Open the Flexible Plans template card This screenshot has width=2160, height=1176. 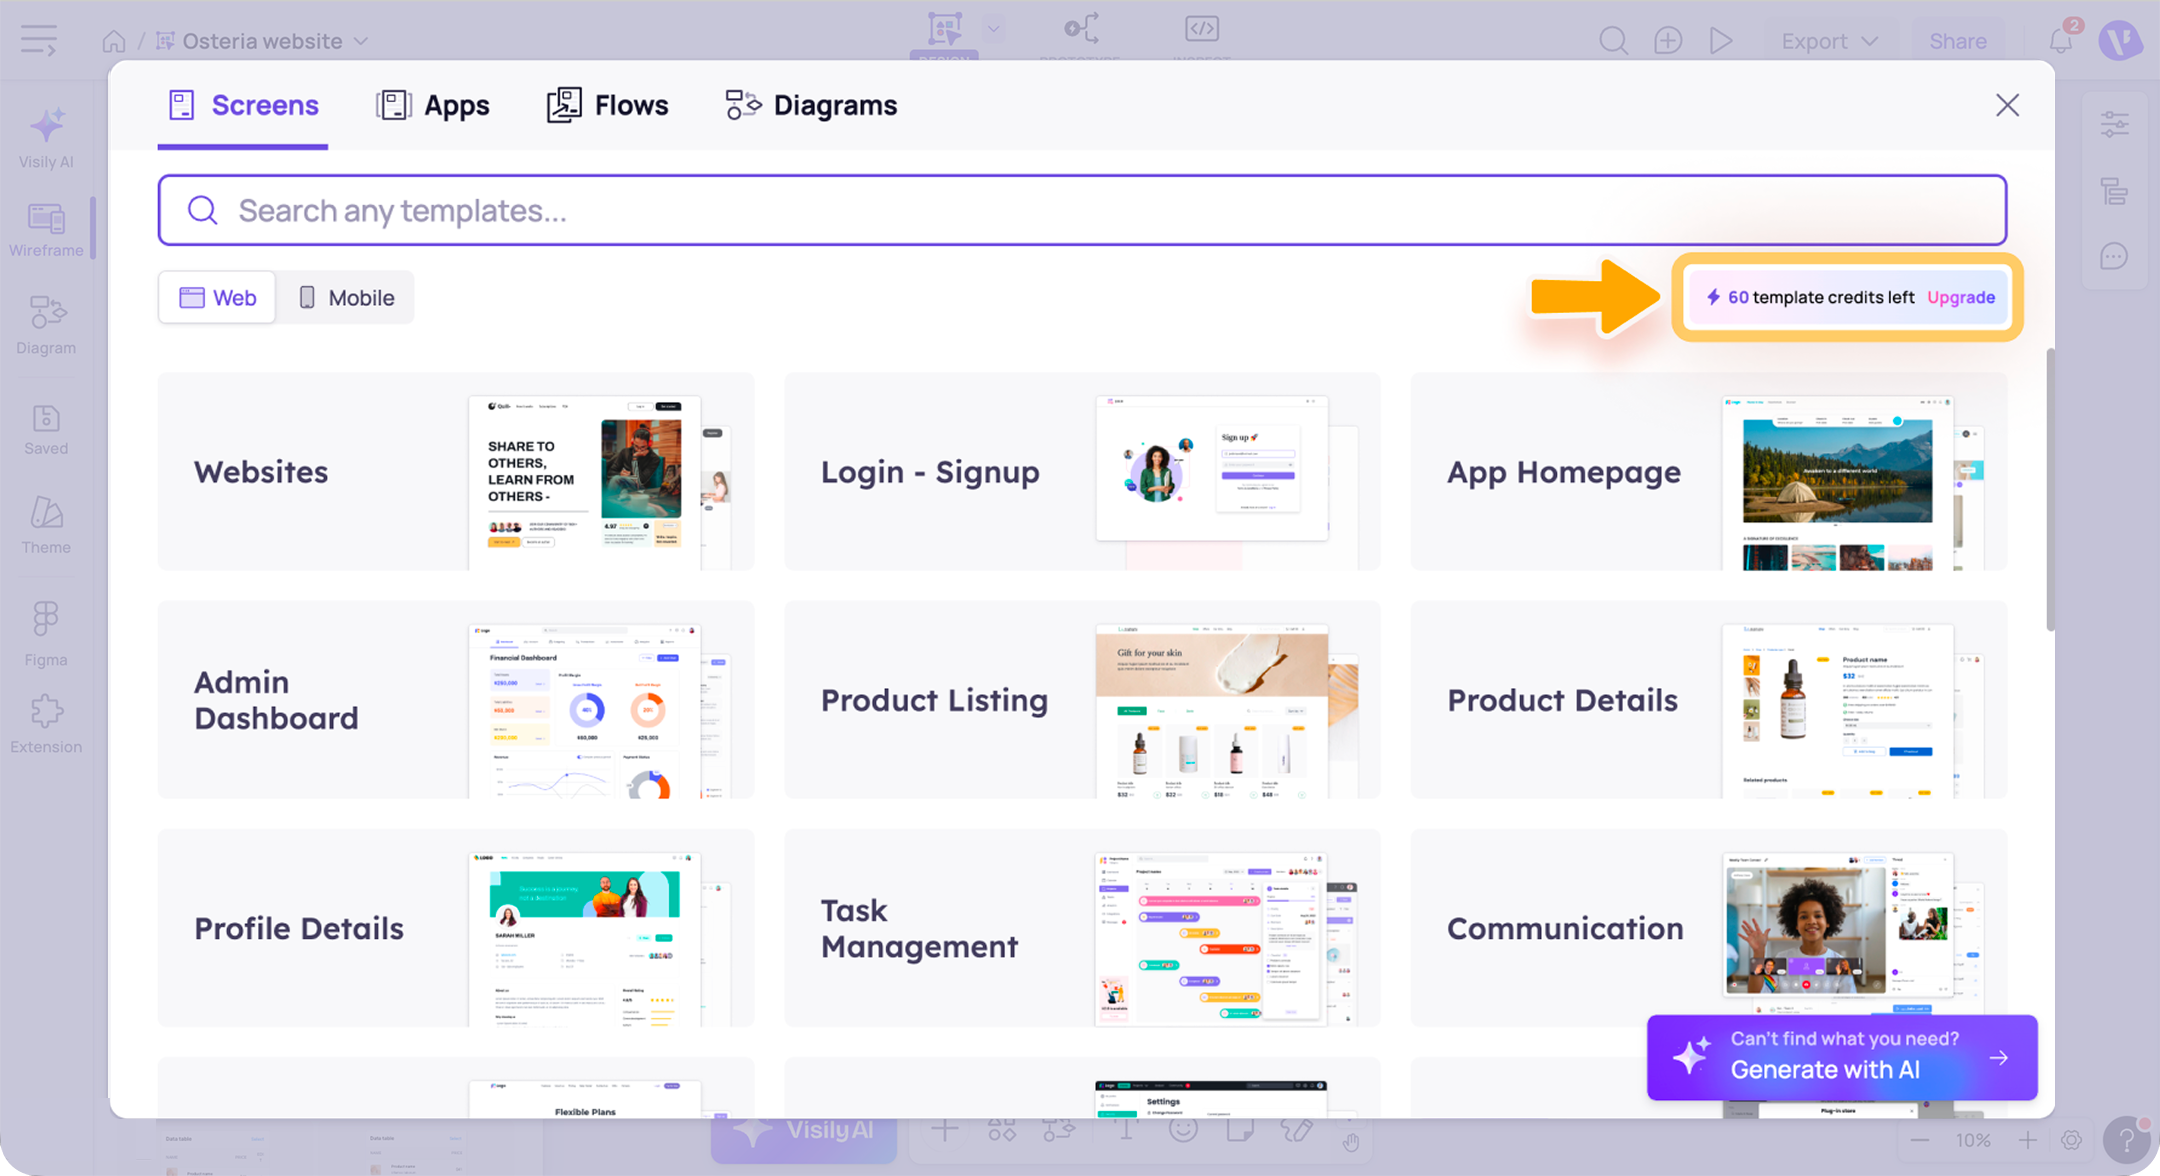tap(456, 1088)
